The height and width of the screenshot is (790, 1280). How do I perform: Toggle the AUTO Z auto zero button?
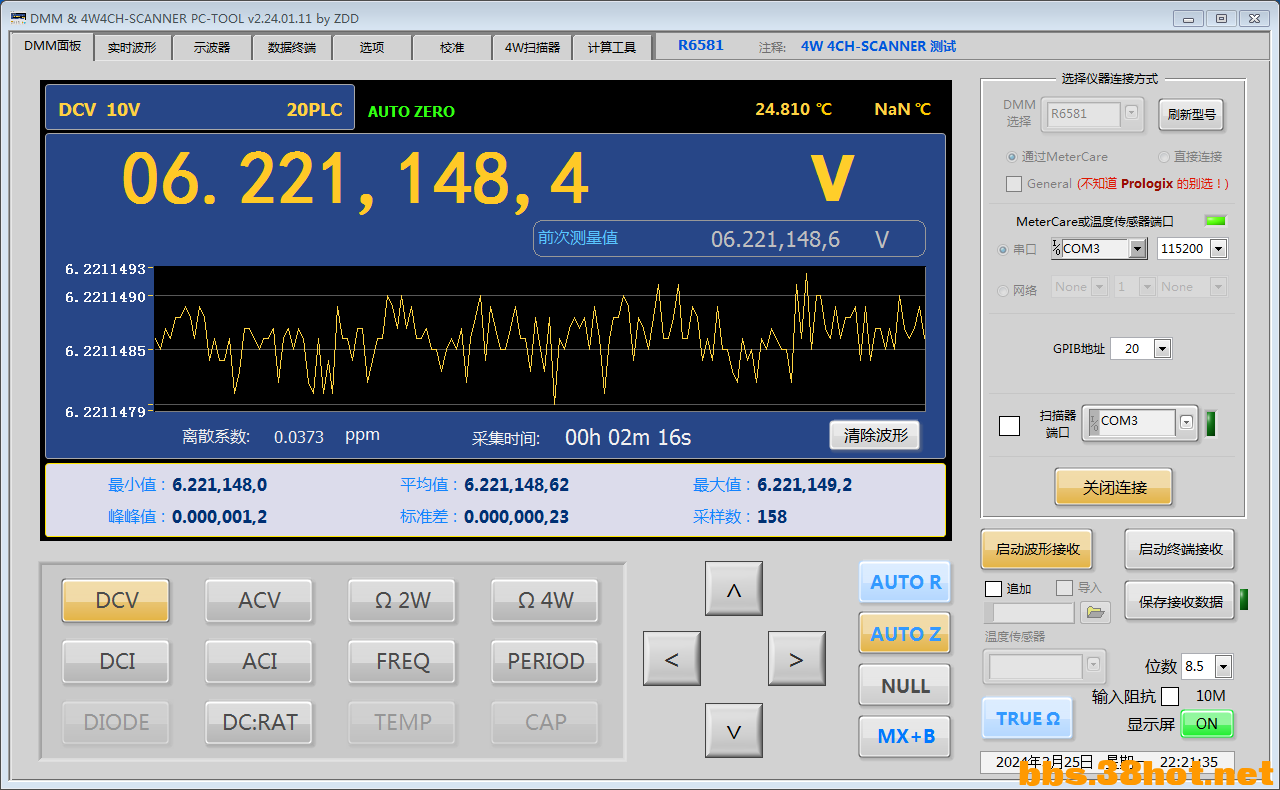(x=905, y=634)
